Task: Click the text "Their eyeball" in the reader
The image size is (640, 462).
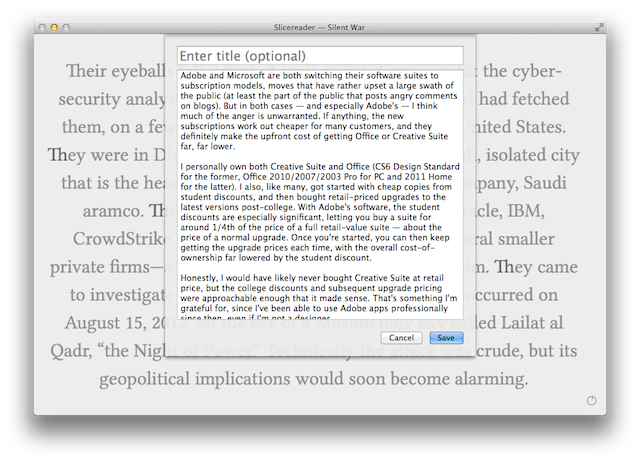Action: [x=116, y=71]
